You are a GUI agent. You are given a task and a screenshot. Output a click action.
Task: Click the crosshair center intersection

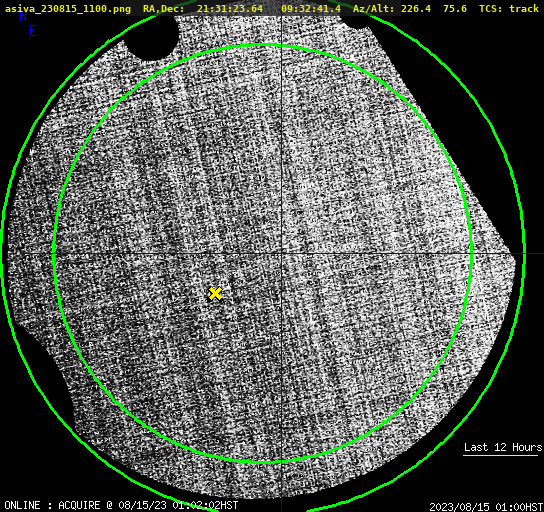[281, 254]
